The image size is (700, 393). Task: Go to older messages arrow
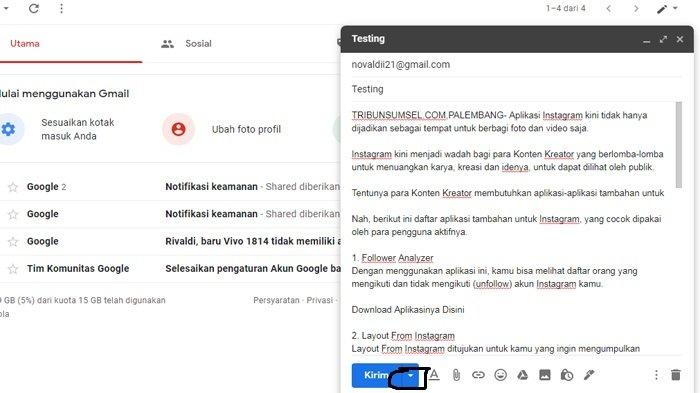[636, 8]
